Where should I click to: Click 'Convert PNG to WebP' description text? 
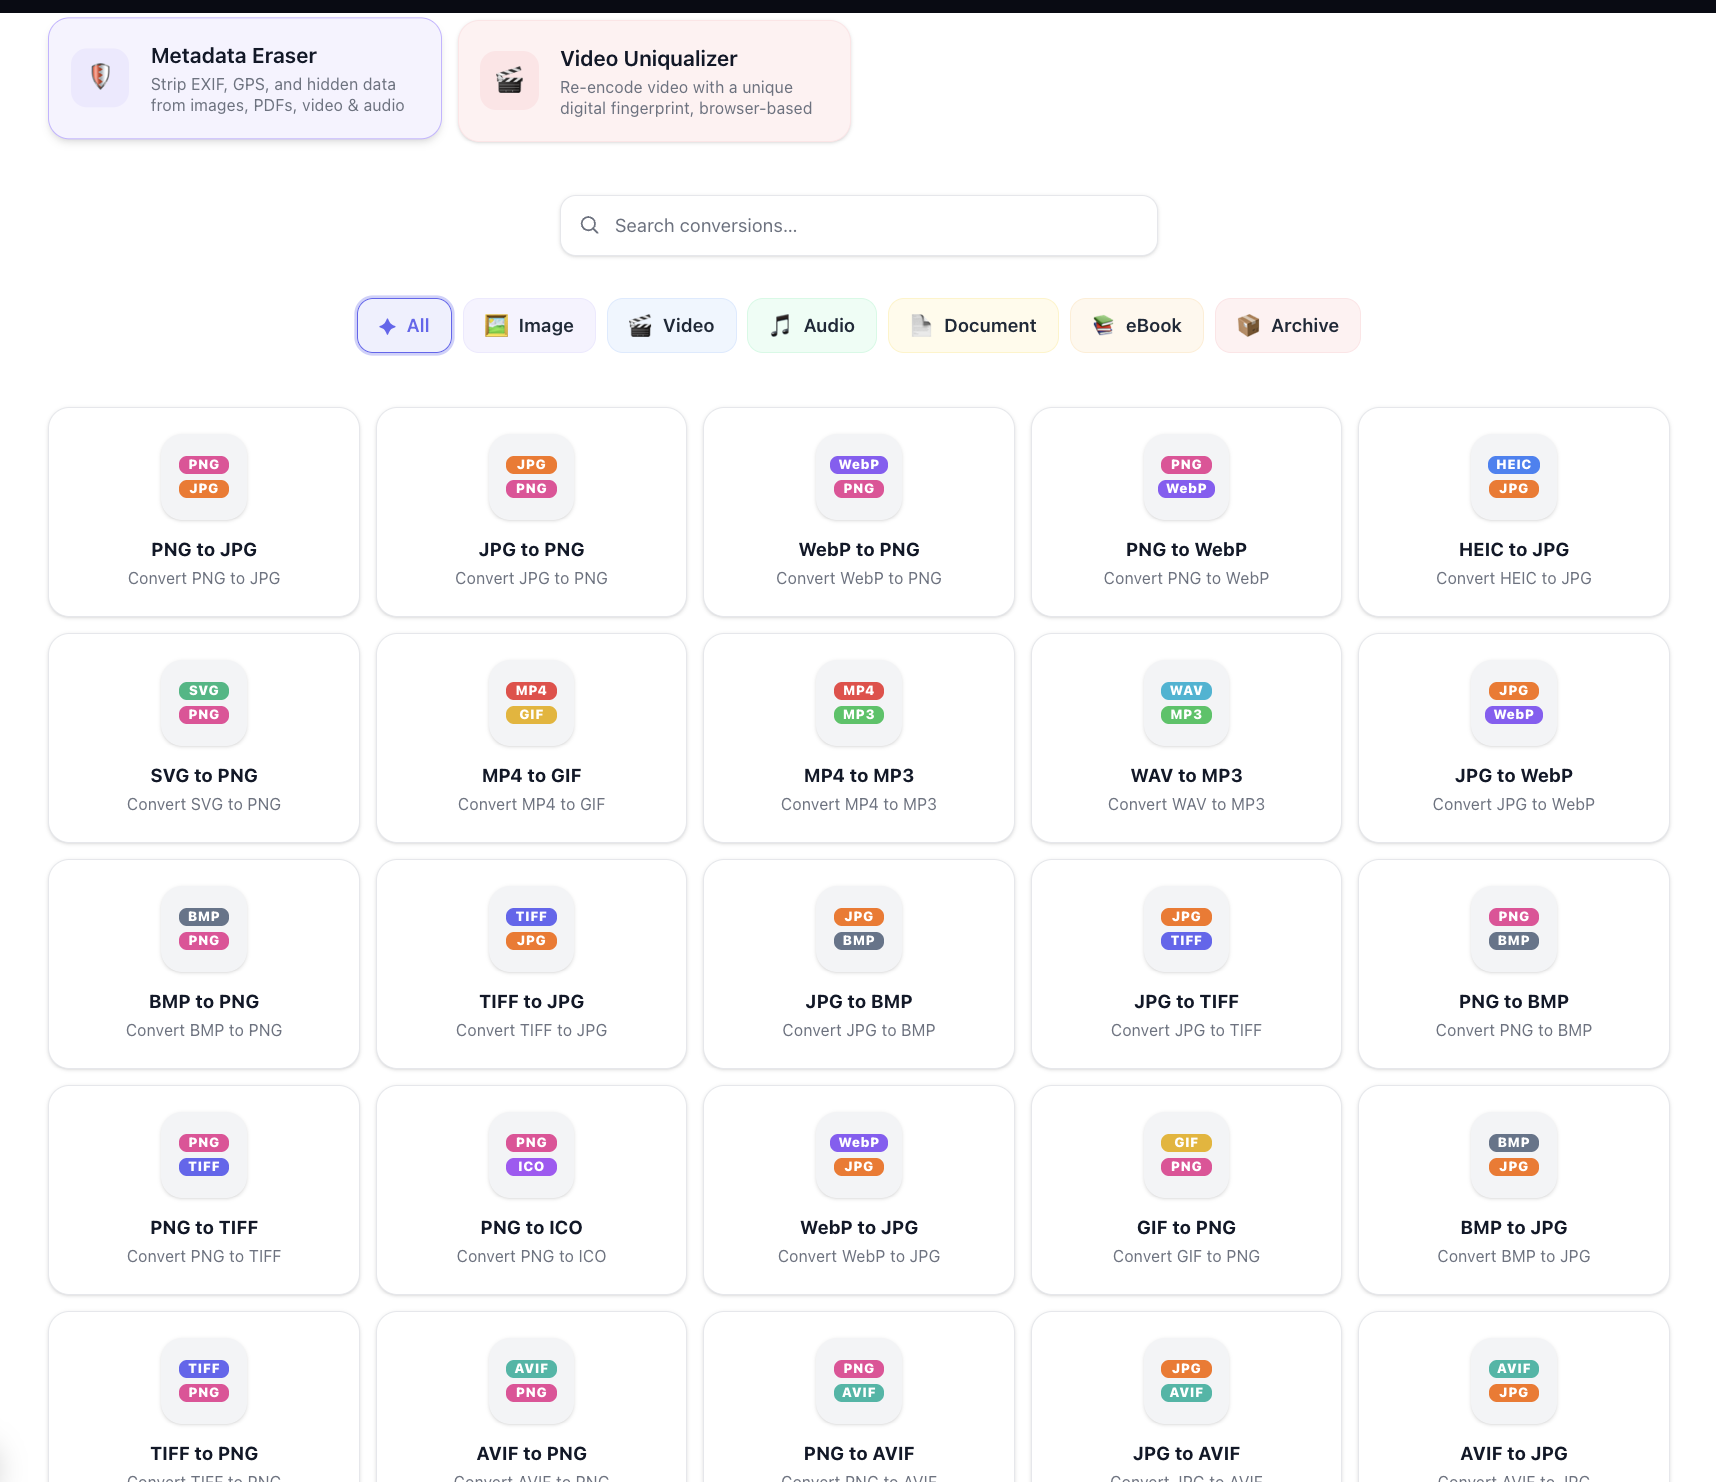1187,578
